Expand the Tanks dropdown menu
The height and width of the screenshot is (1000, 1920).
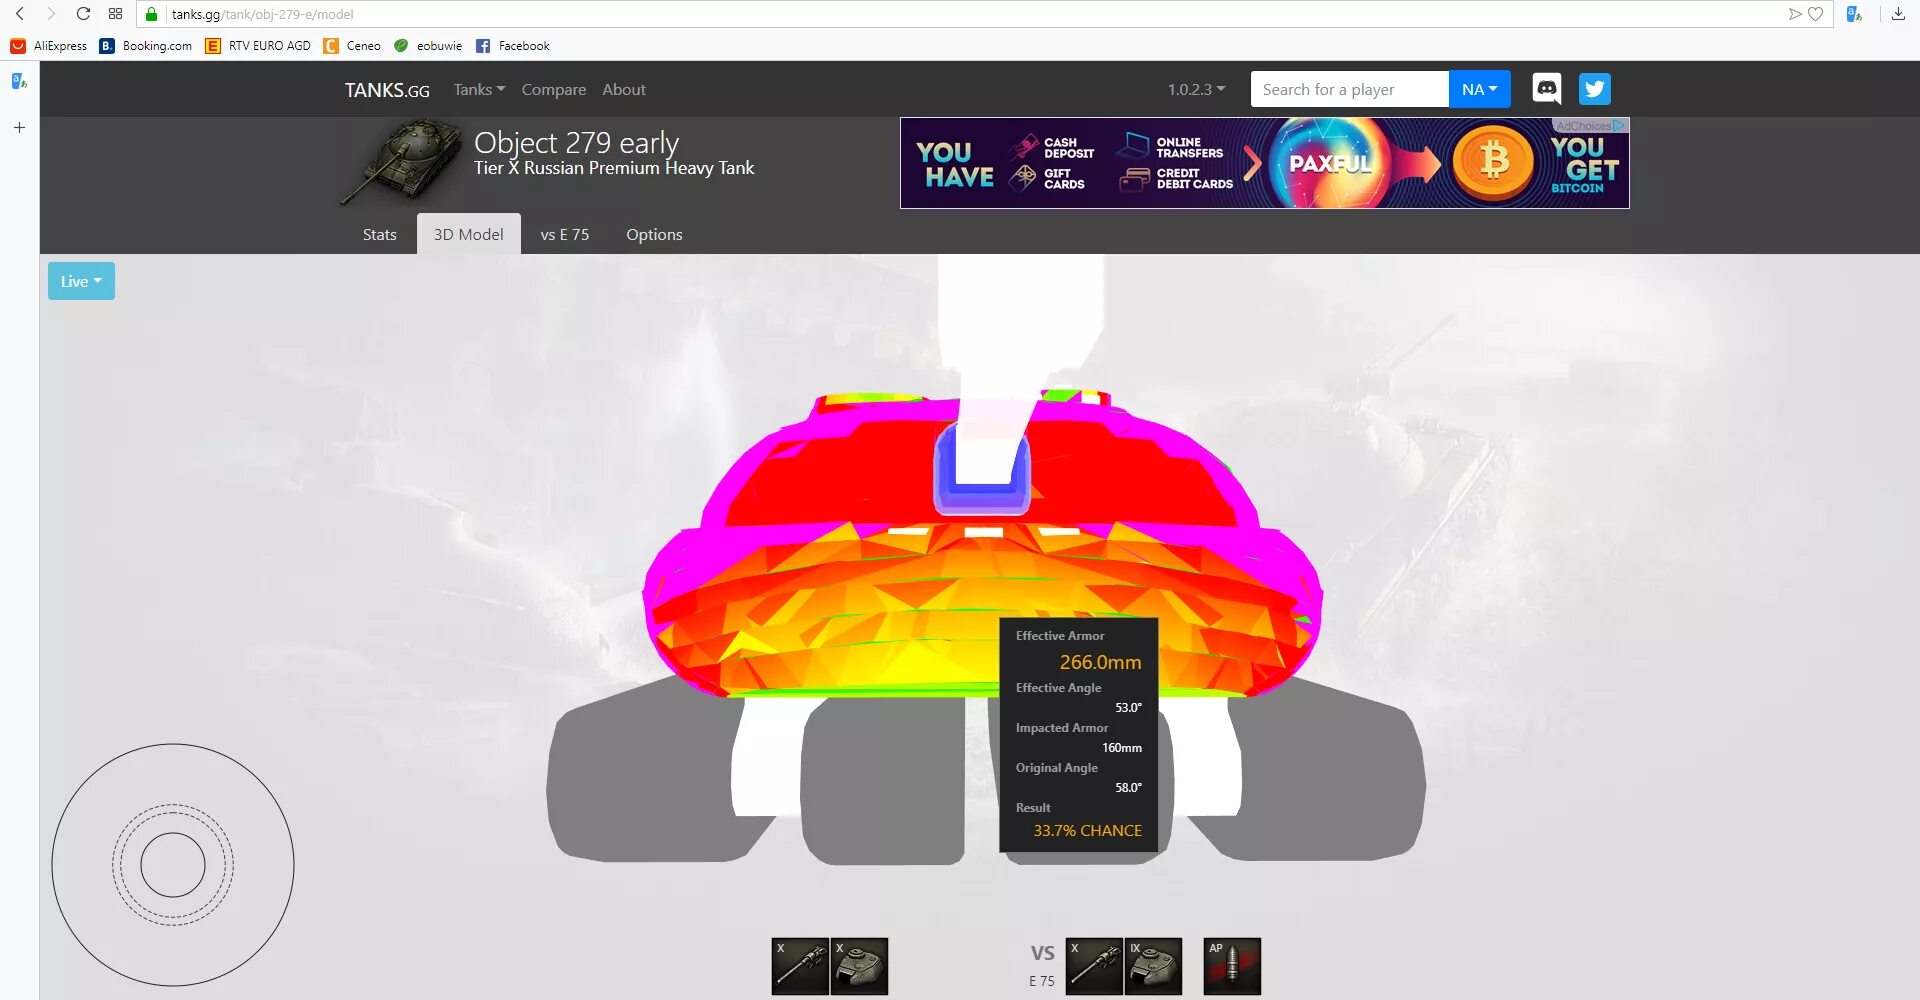479,89
